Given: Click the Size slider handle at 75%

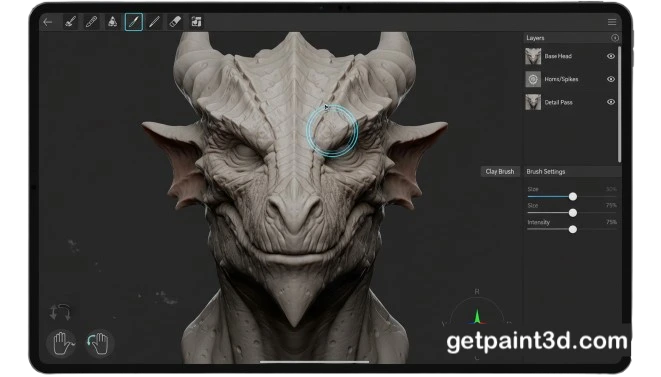Looking at the screenshot, I should (x=572, y=213).
